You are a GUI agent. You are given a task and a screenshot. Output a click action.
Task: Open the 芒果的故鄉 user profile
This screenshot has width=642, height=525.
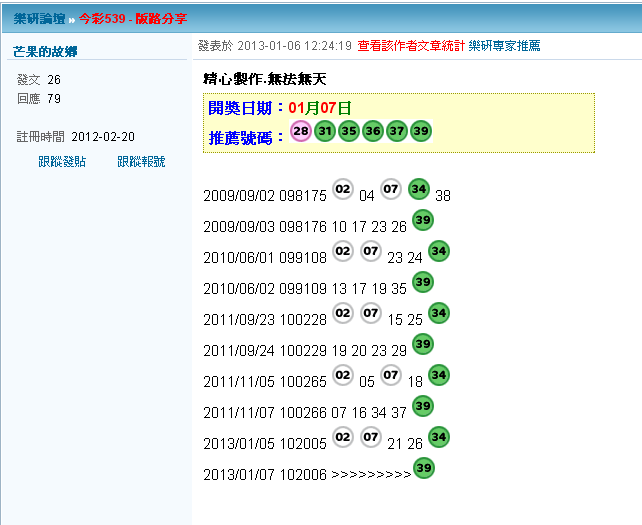tap(45, 51)
